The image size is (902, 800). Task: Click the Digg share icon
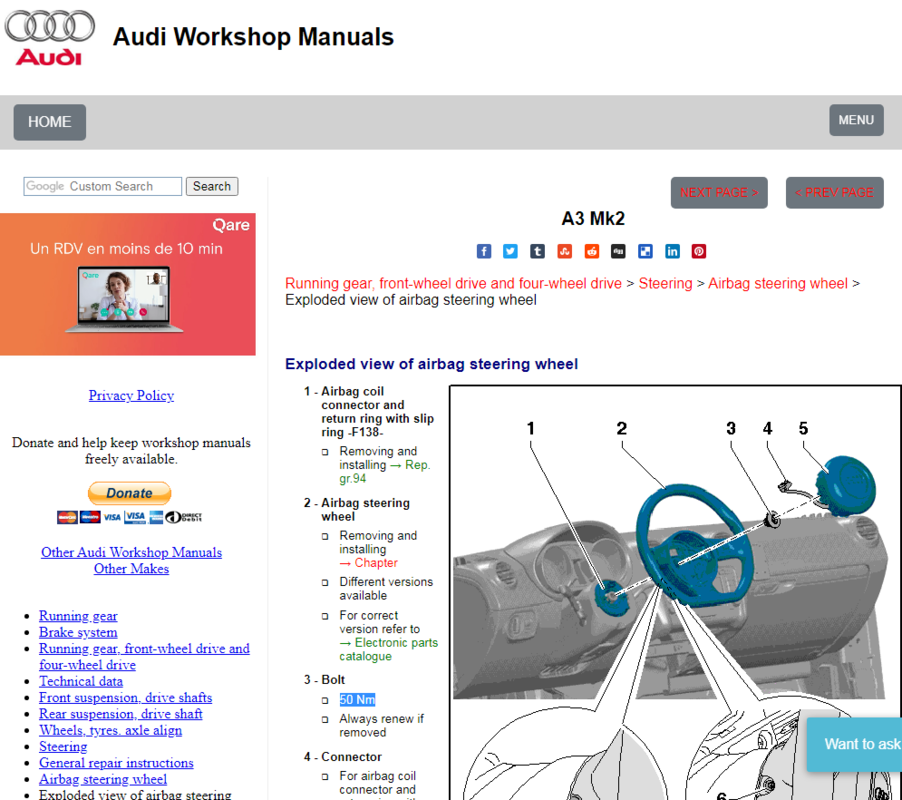(618, 251)
